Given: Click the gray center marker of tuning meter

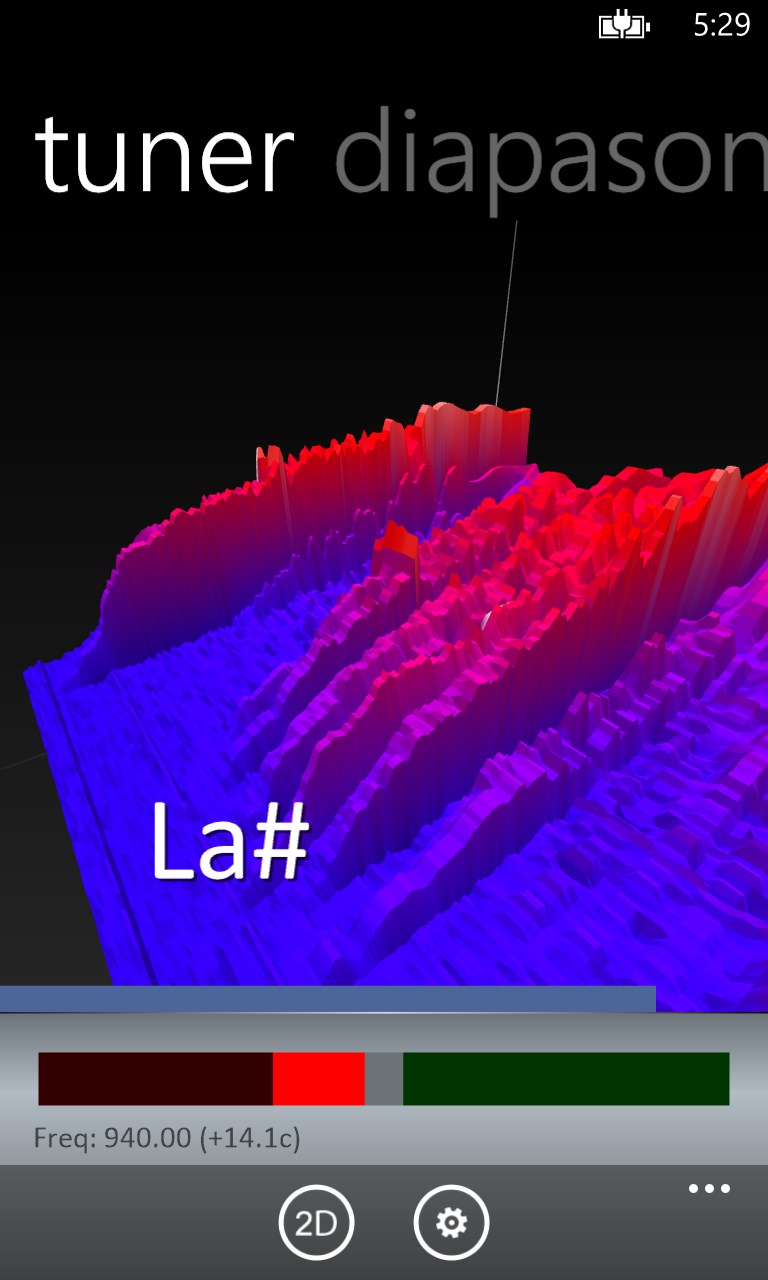Looking at the screenshot, I should [x=384, y=1078].
